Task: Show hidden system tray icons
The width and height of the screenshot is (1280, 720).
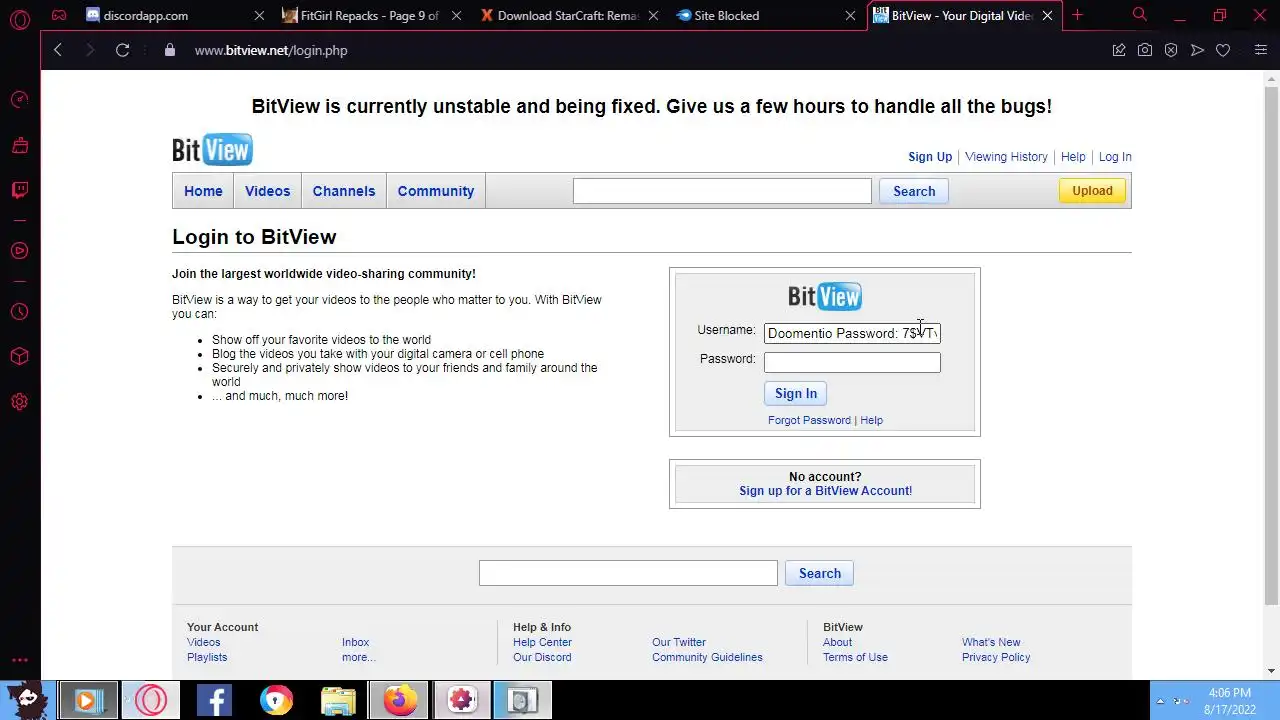Action: [x=1160, y=701]
